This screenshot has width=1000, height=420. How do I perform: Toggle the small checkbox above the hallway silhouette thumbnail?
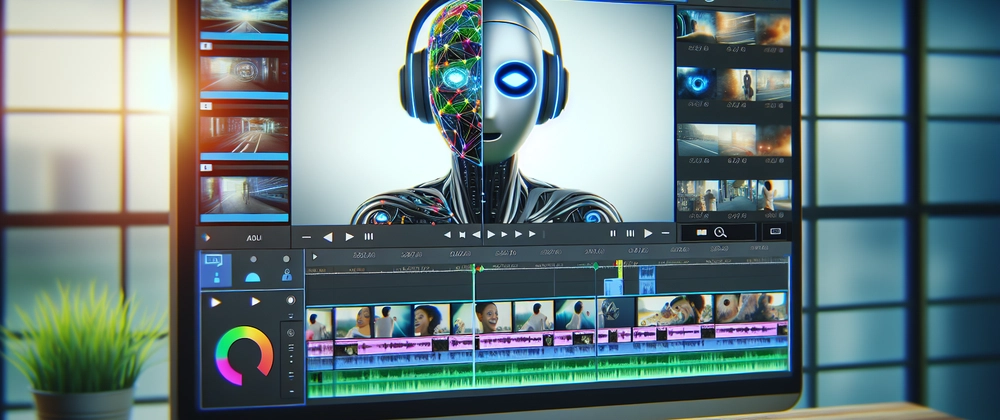tap(204, 168)
